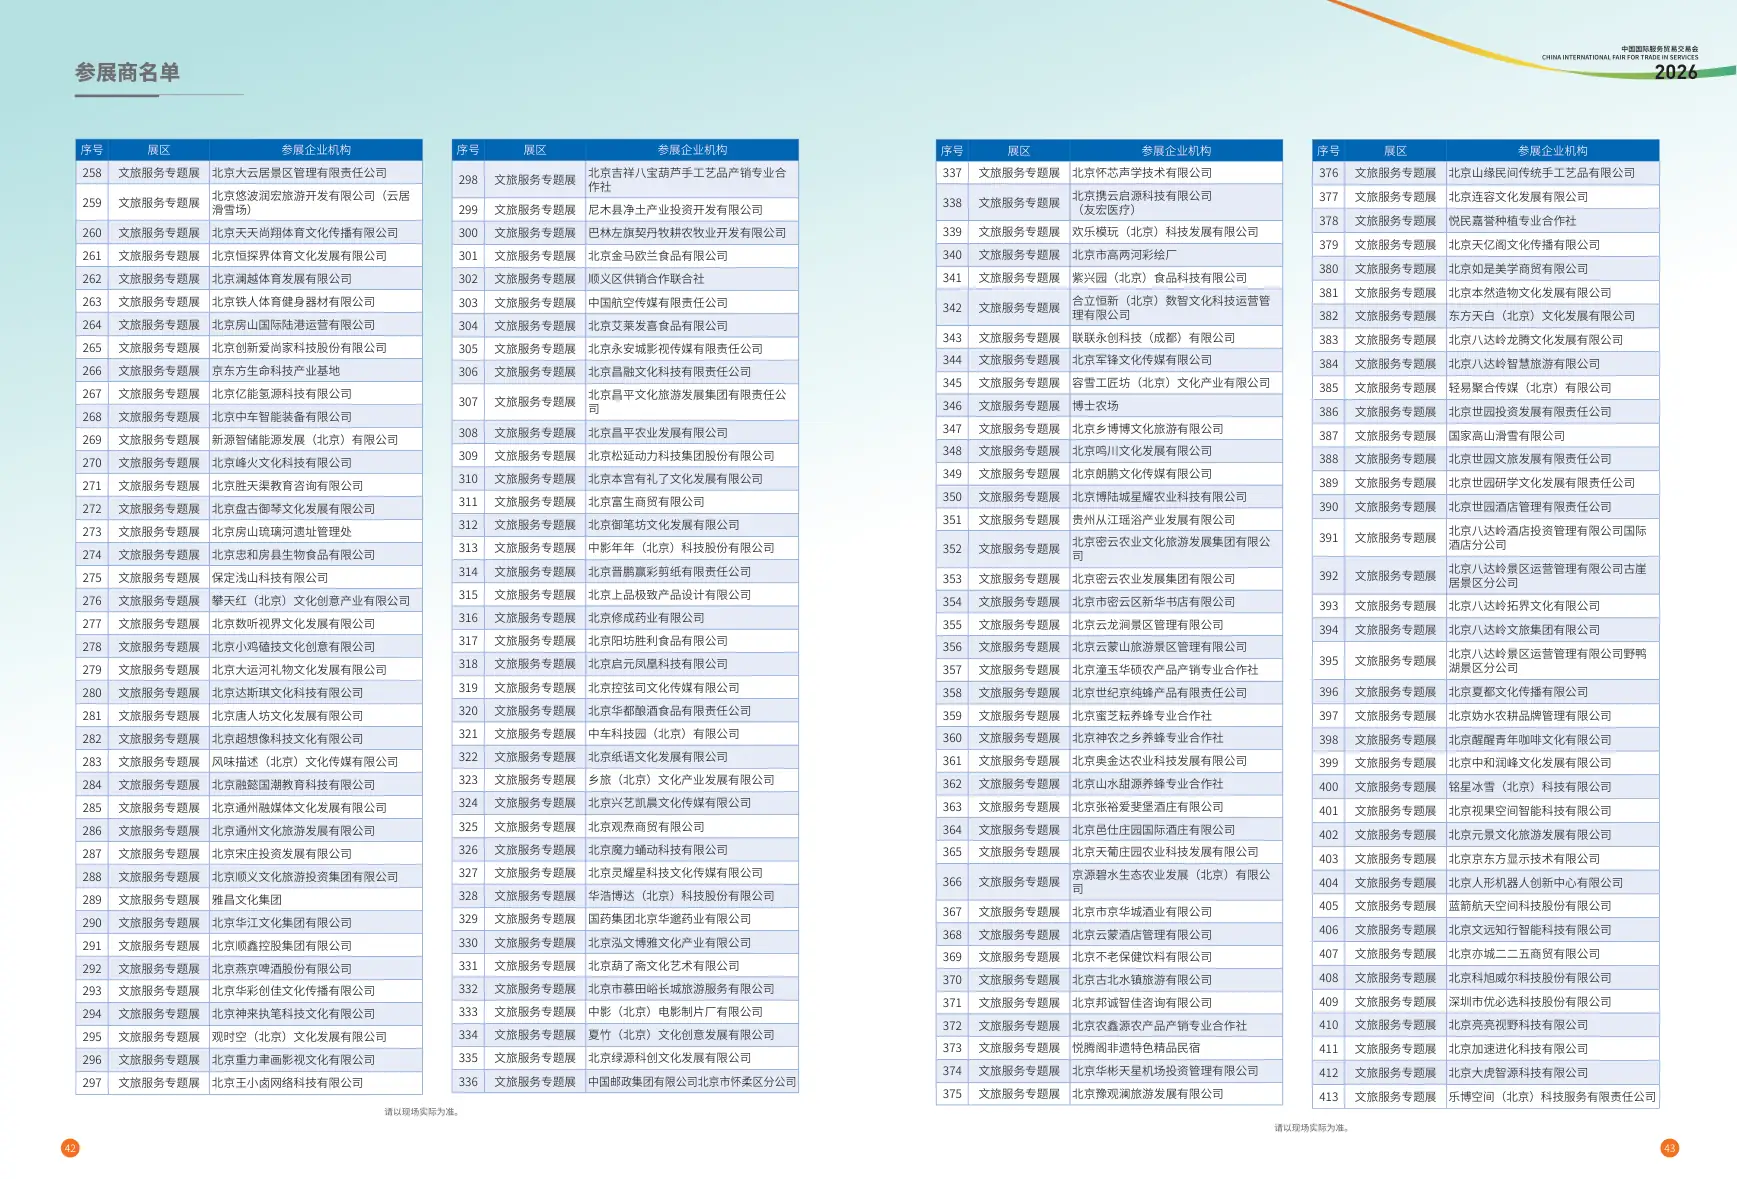Image resolution: width=1737 pixels, height=1179 pixels.
Task: Click left page footnote '请以现场实际为准。'
Action: [x=422, y=1111]
